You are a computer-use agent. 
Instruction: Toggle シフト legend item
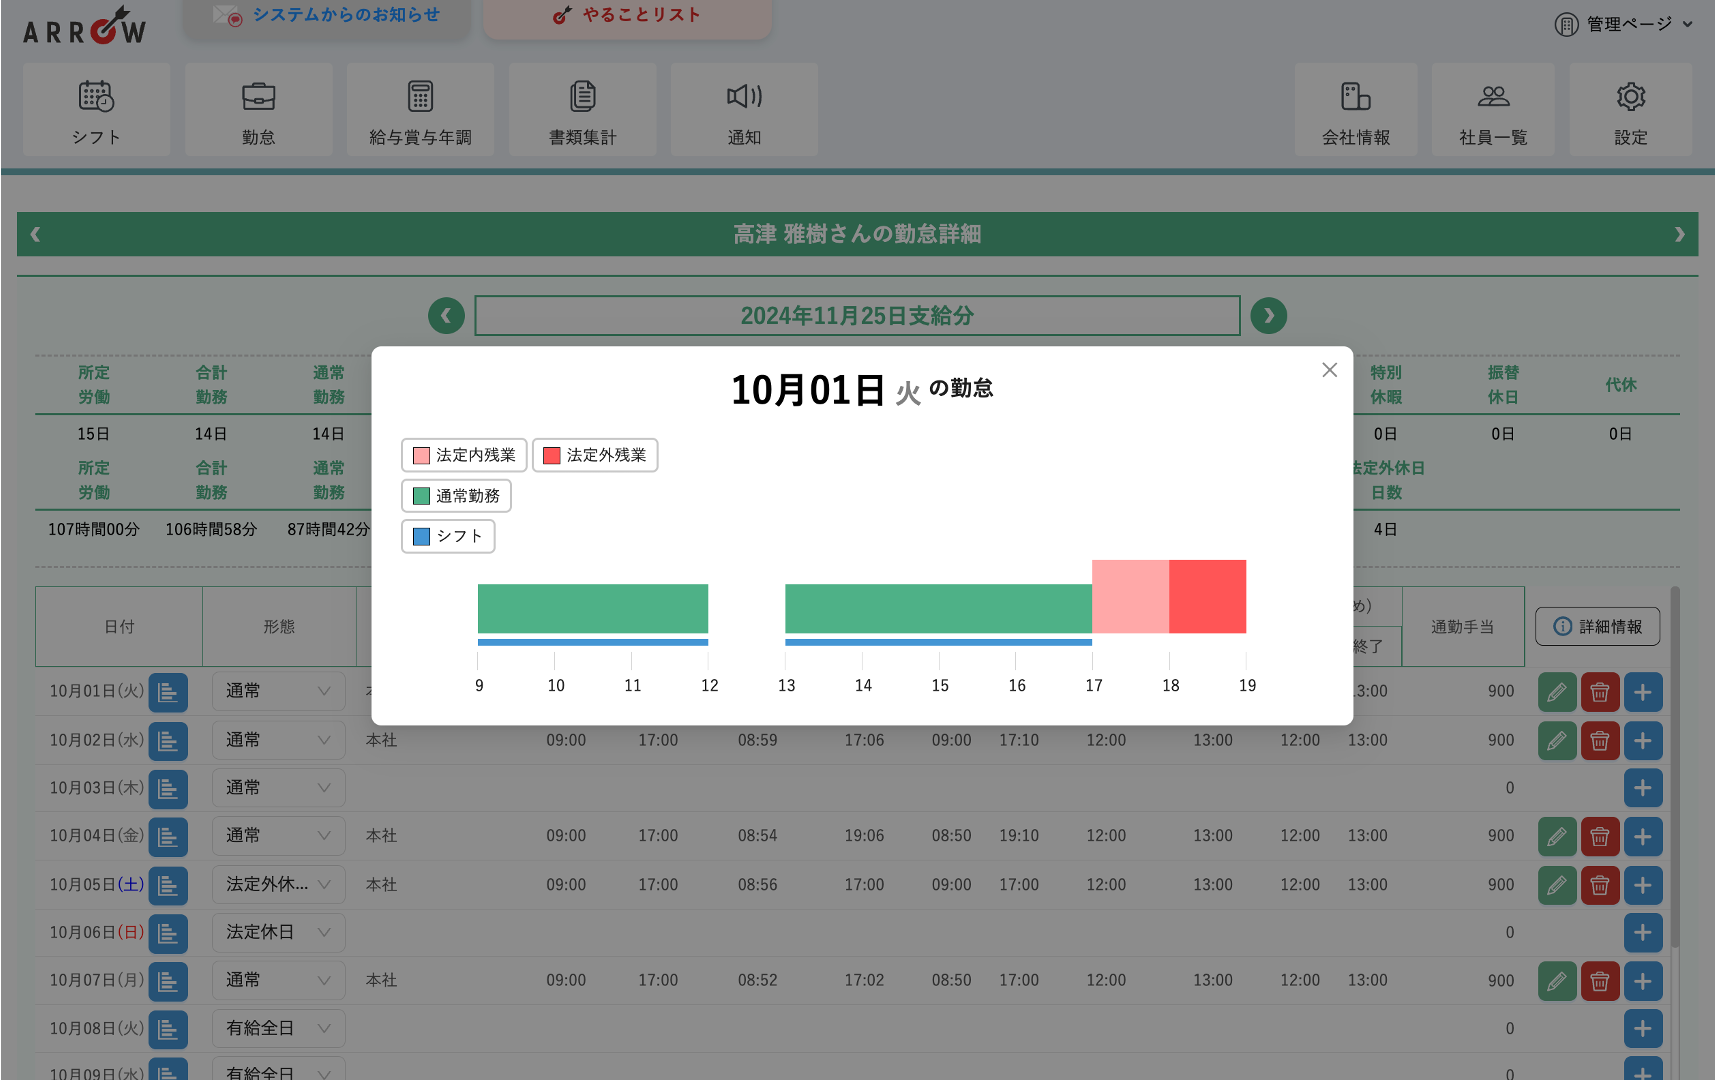tap(448, 536)
